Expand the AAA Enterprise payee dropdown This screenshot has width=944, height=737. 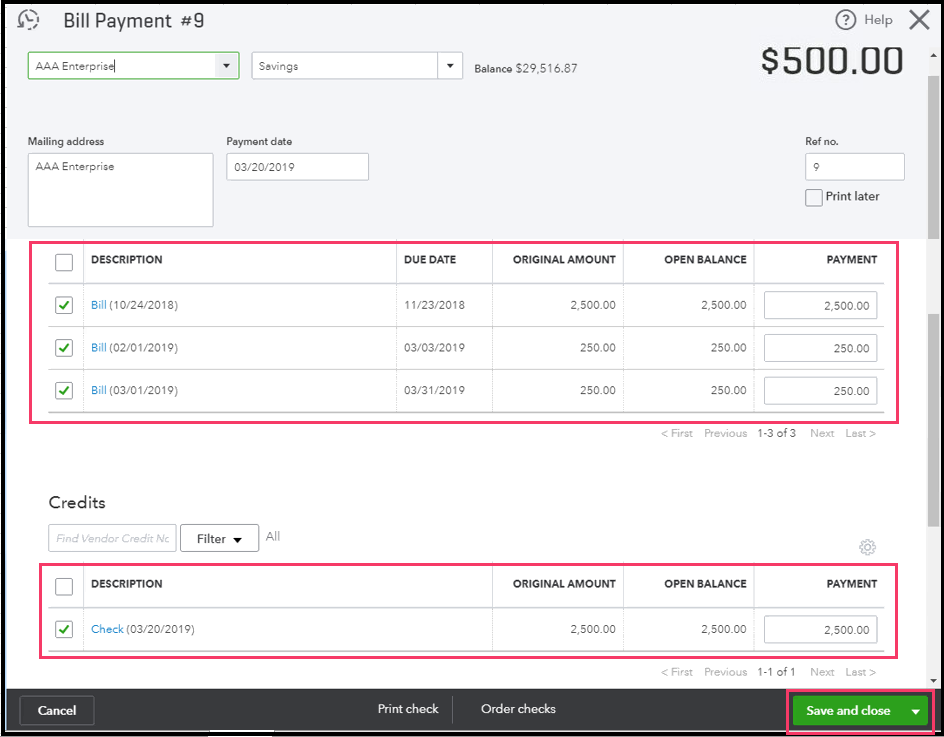point(226,66)
